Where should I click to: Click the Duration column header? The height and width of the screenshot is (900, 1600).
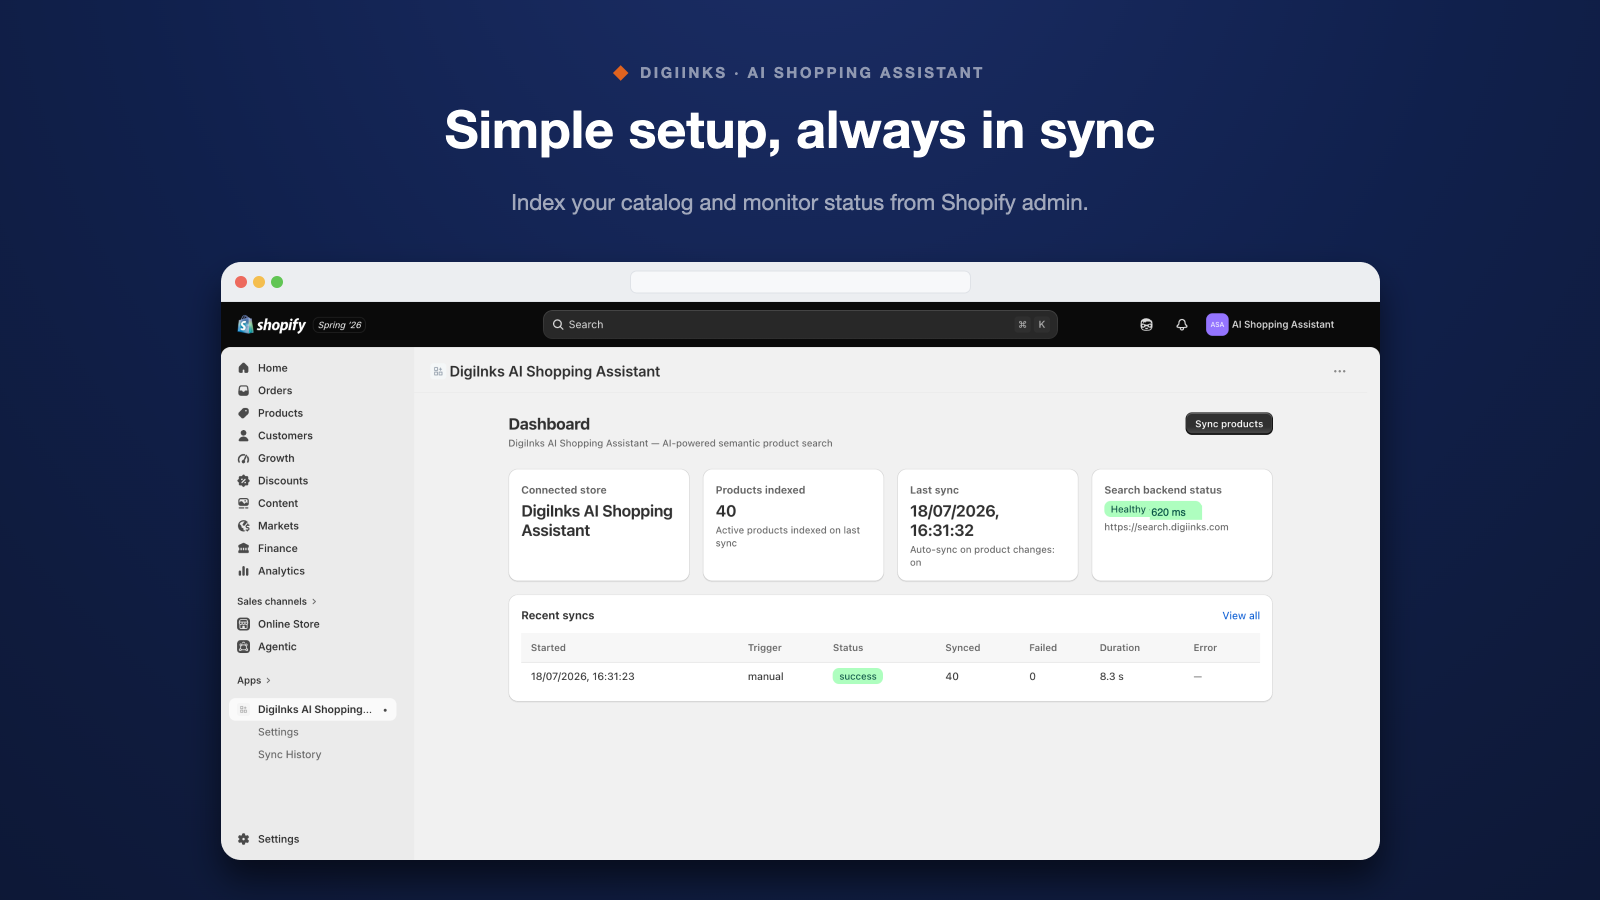1120,648
